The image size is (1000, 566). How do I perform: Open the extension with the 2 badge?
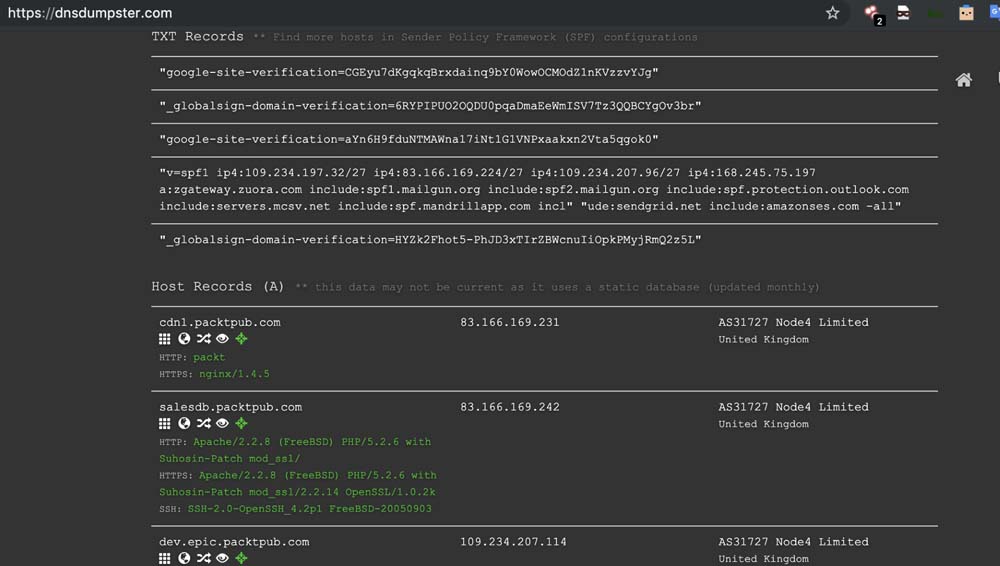click(x=873, y=14)
